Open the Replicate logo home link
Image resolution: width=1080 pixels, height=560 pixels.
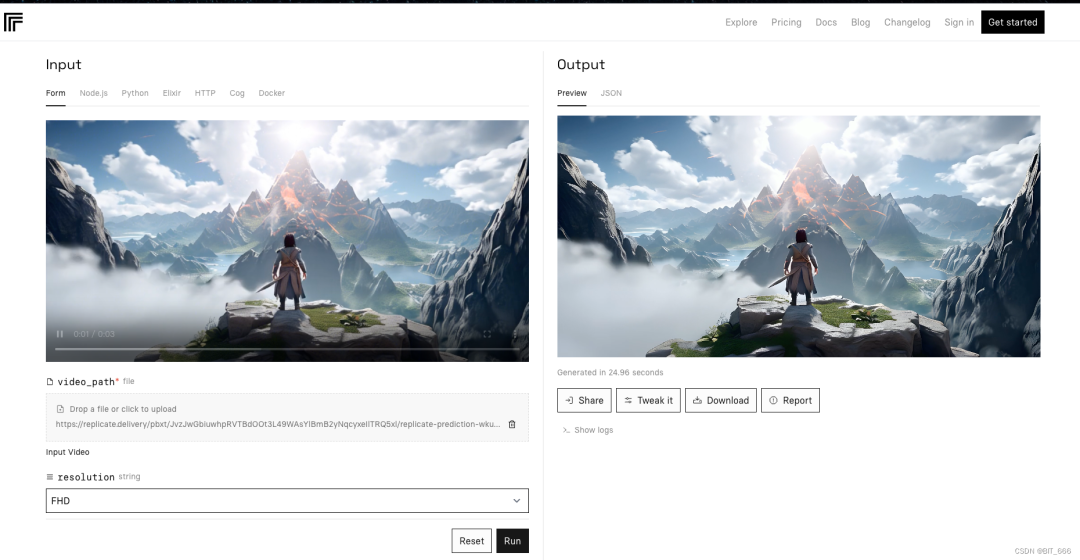(x=13, y=22)
